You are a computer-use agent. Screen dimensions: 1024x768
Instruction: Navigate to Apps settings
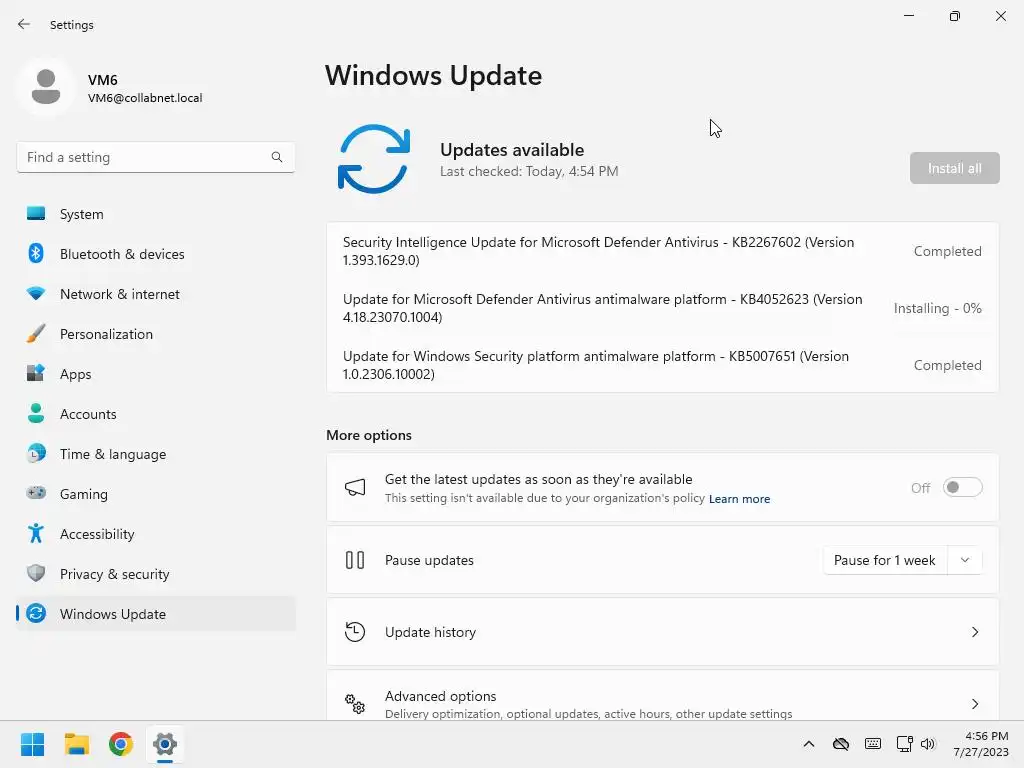click(155, 374)
